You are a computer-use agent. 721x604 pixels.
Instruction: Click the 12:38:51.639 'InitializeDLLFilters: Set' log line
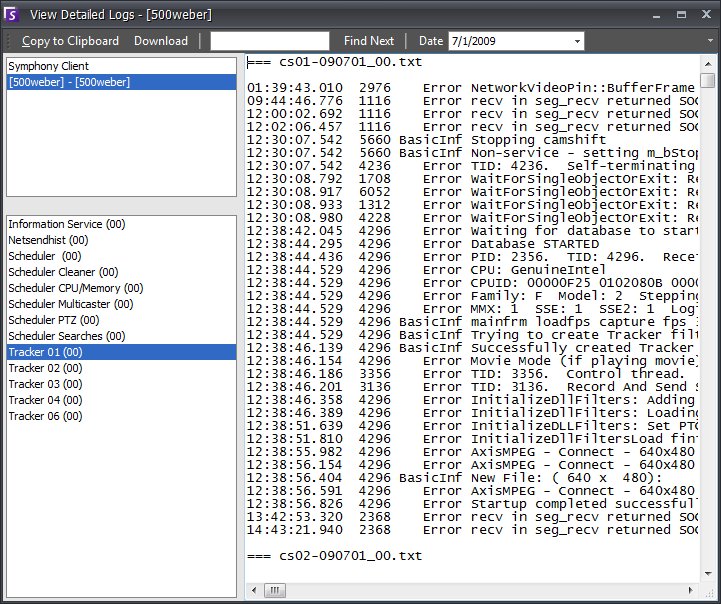472,426
